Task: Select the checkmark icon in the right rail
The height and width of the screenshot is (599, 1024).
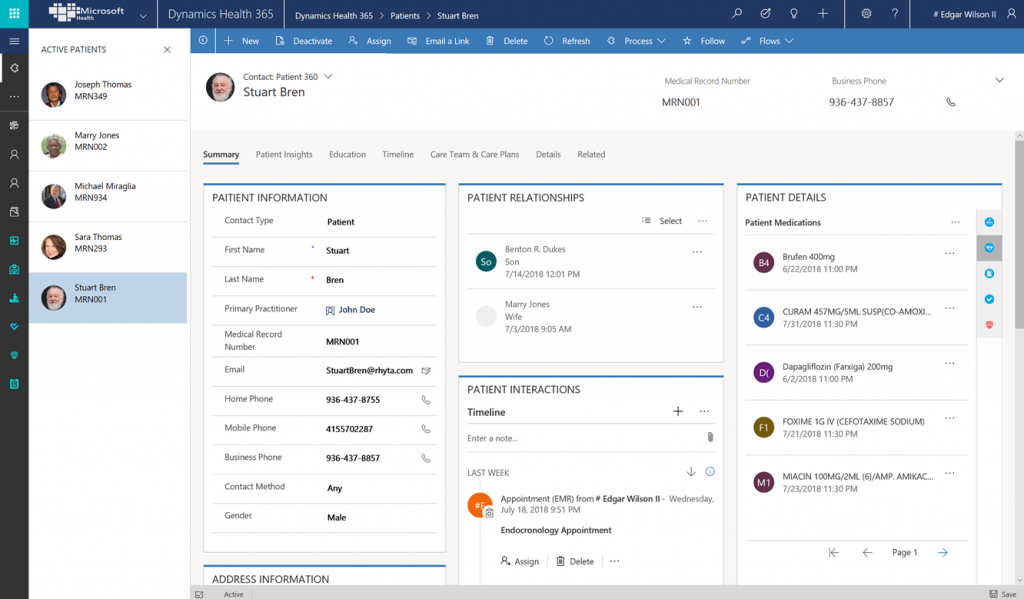Action: tap(989, 299)
